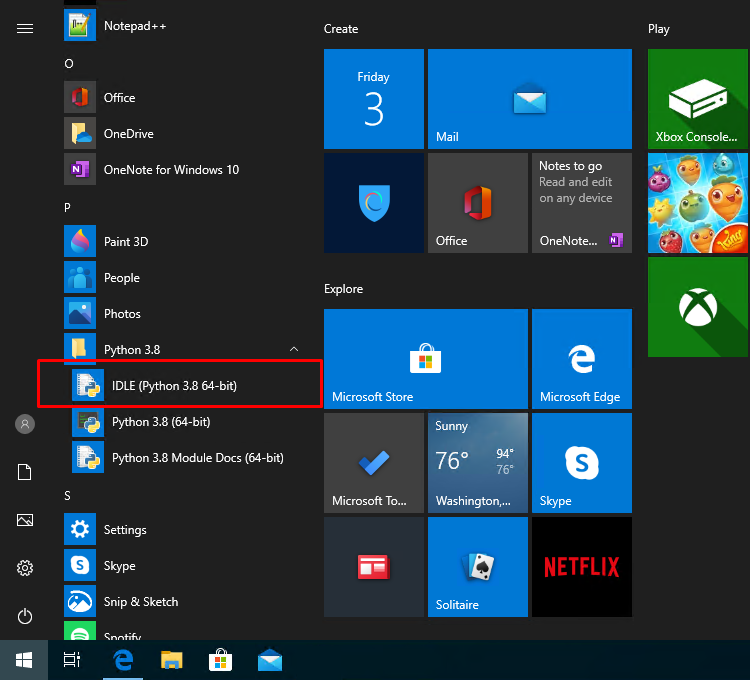This screenshot has height=680, width=750.
Task: Open Microsoft Store from the taskbar
Action: click(221, 660)
